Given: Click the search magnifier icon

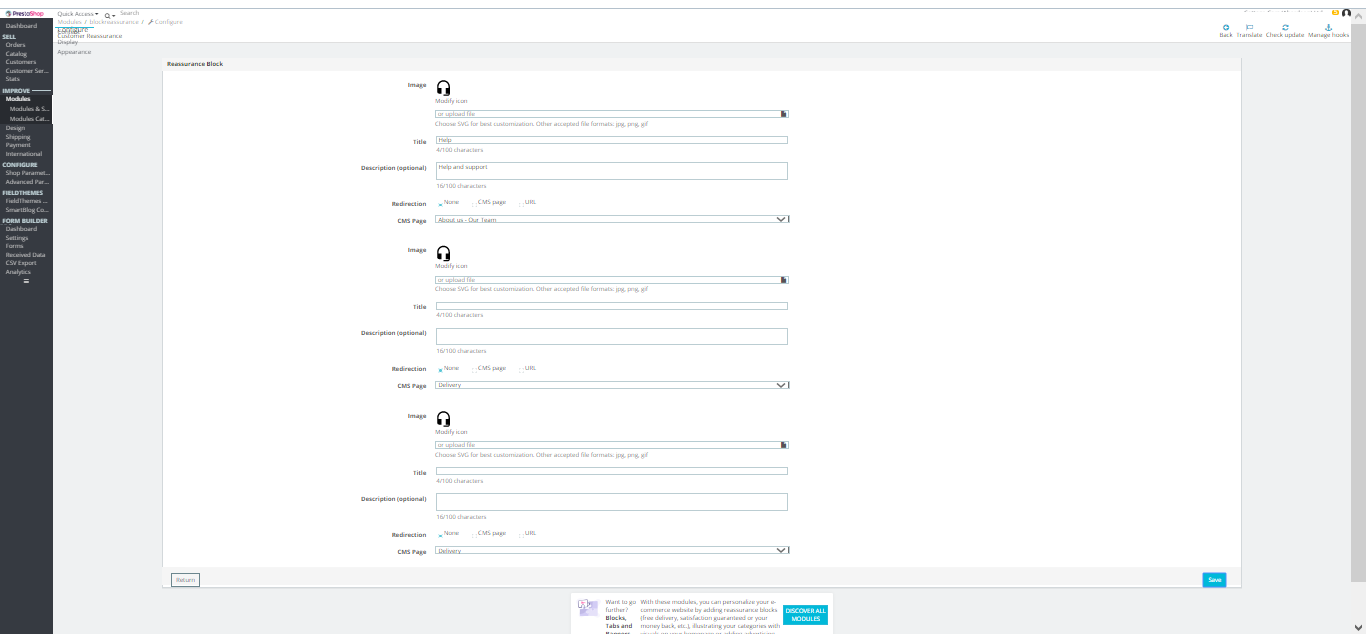Looking at the screenshot, I should coord(108,15).
